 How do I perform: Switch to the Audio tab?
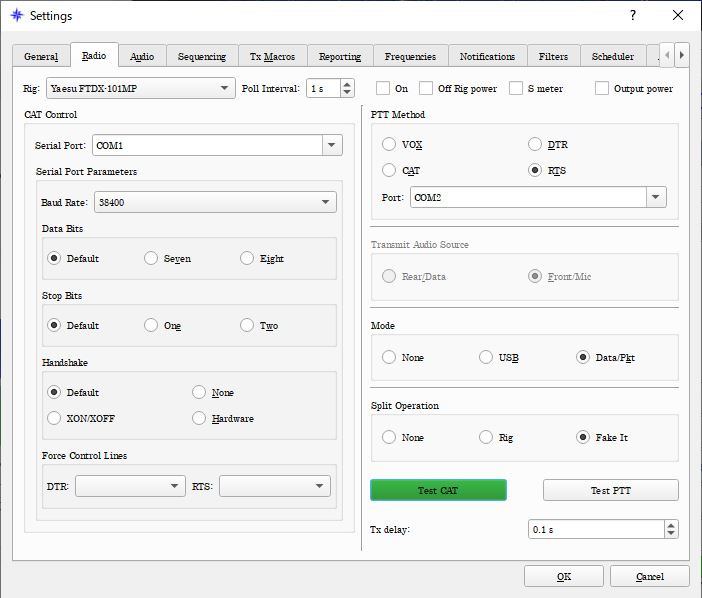(142, 56)
